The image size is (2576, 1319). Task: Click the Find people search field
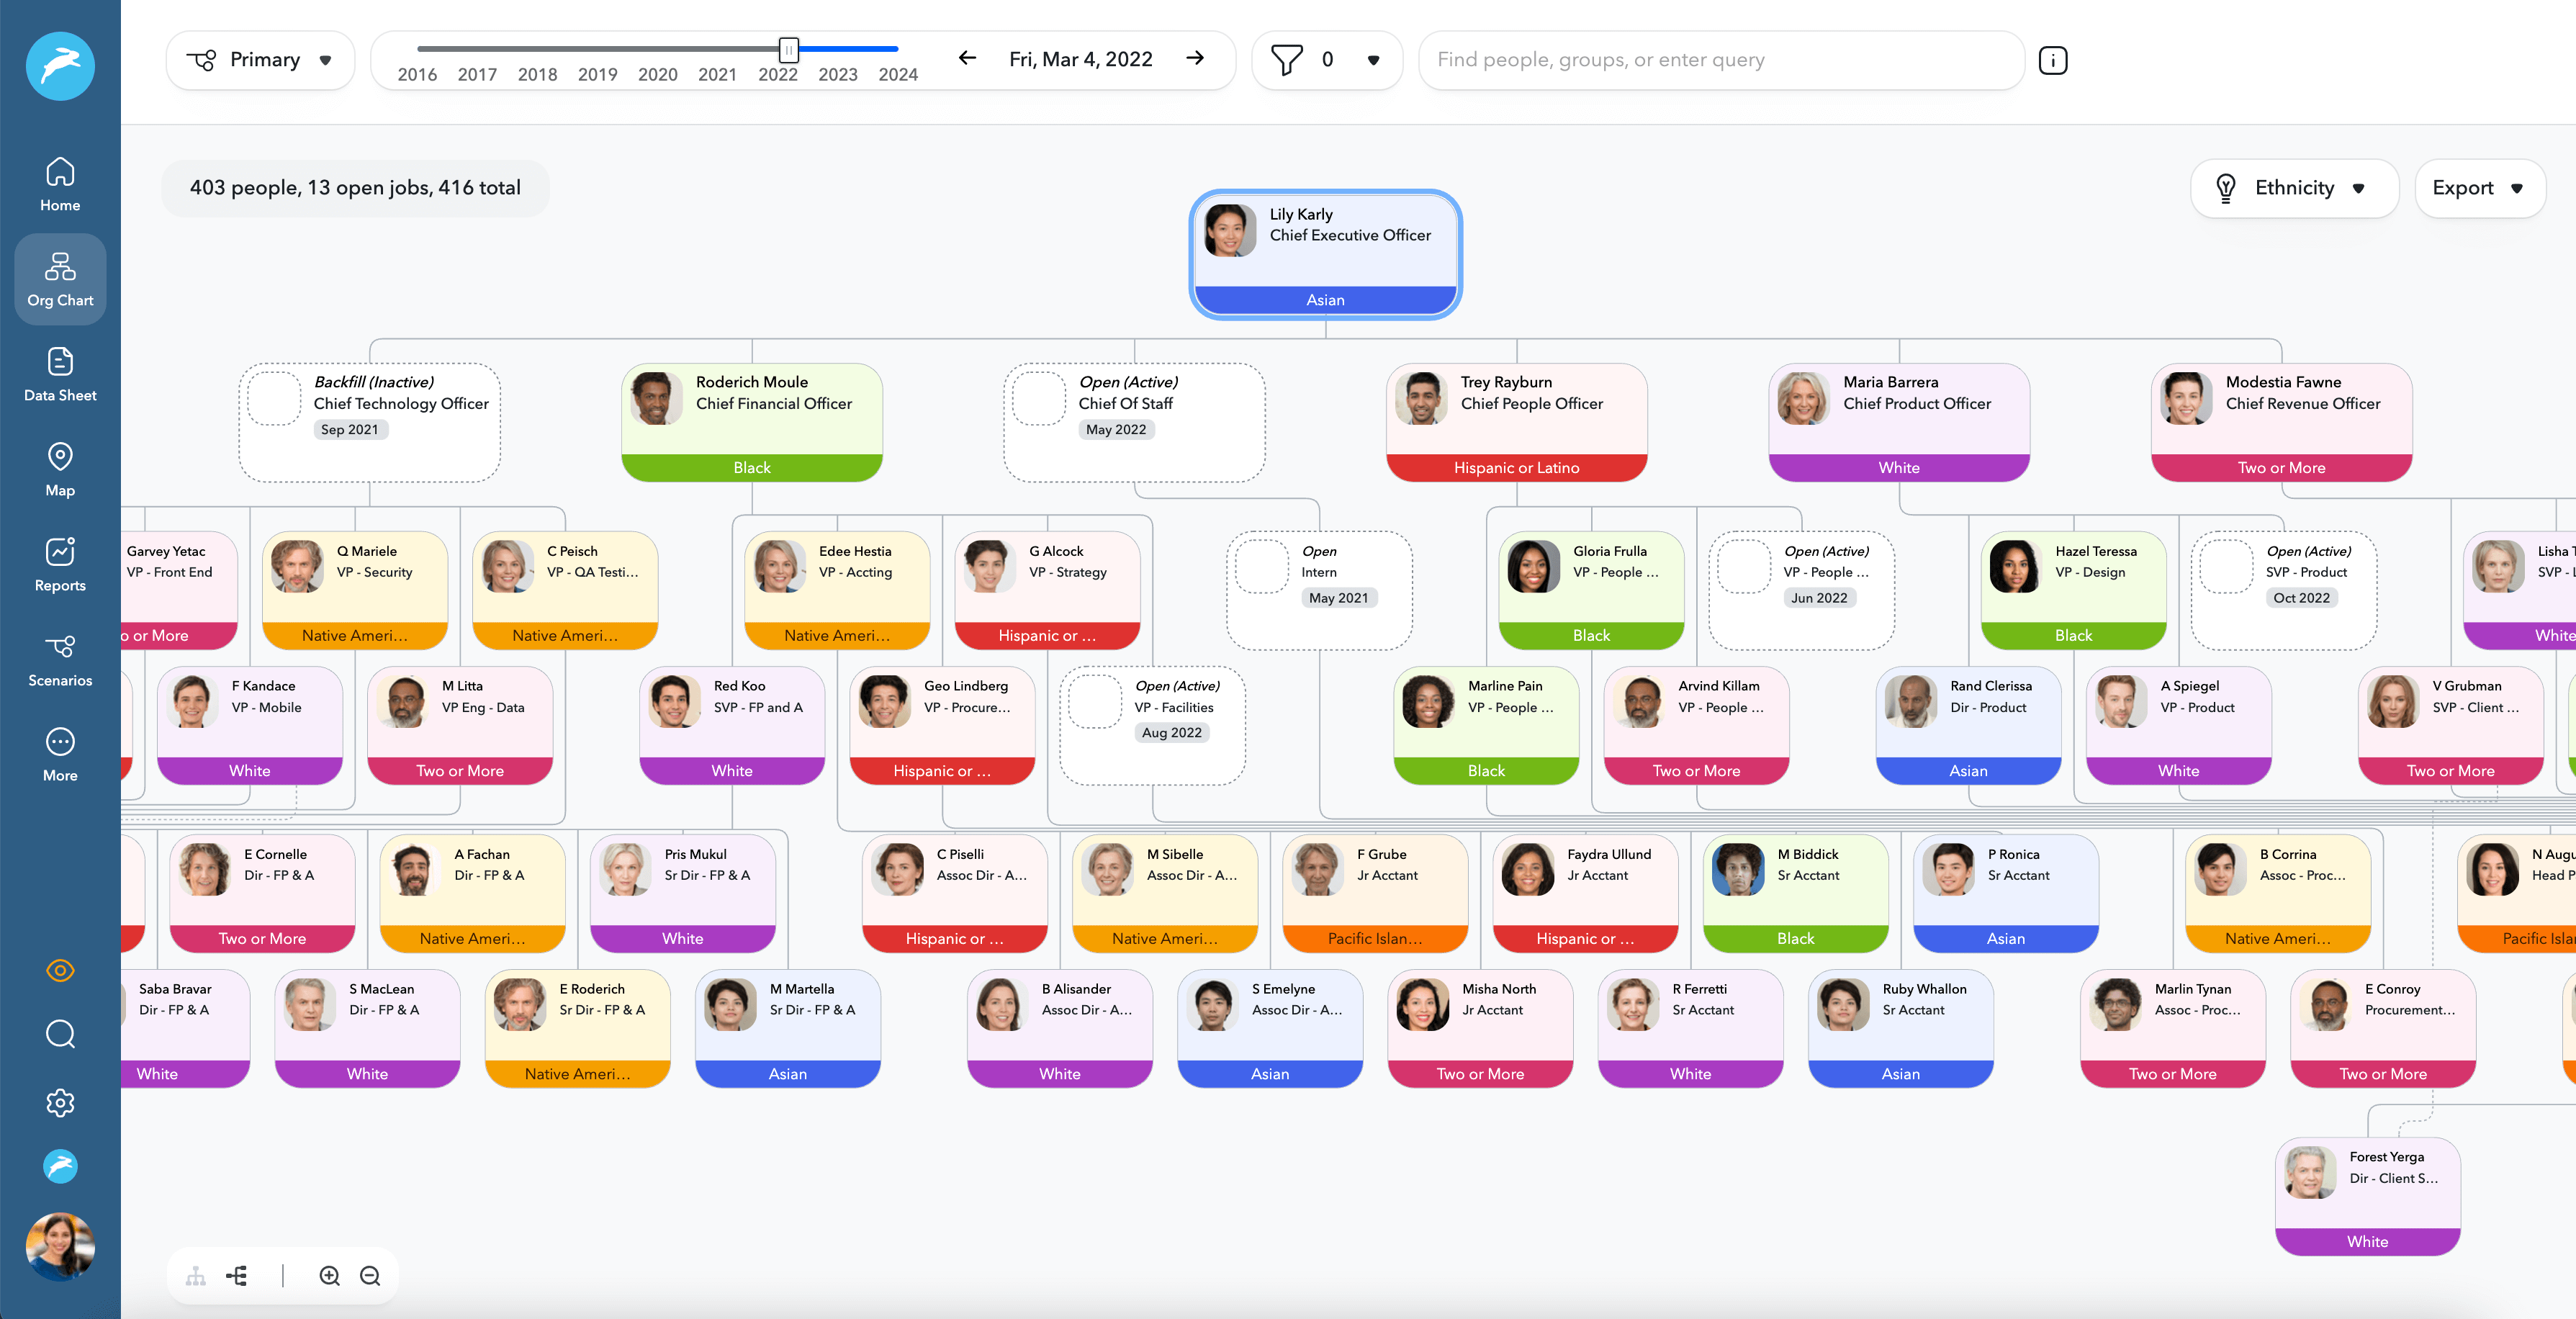click(1720, 59)
